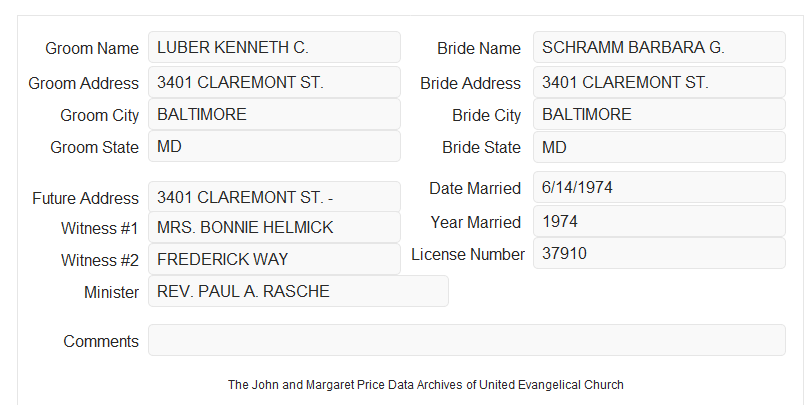Focus the Bride Address field
This screenshot has width=805, height=405.
pos(659,82)
